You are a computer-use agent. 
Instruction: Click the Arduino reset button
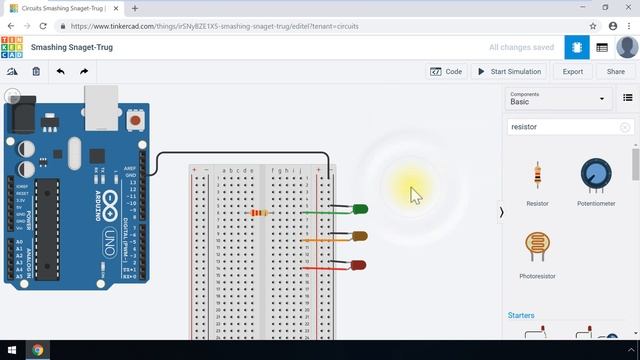pyautogui.click(x=136, y=120)
